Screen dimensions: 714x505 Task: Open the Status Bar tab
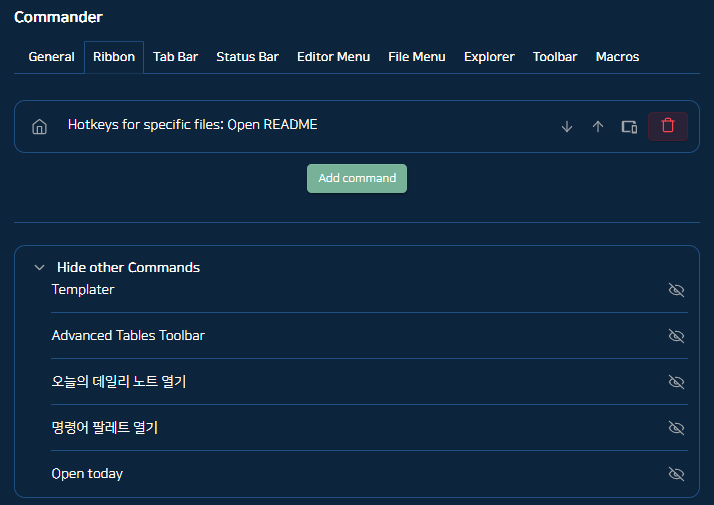click(247, 57)
